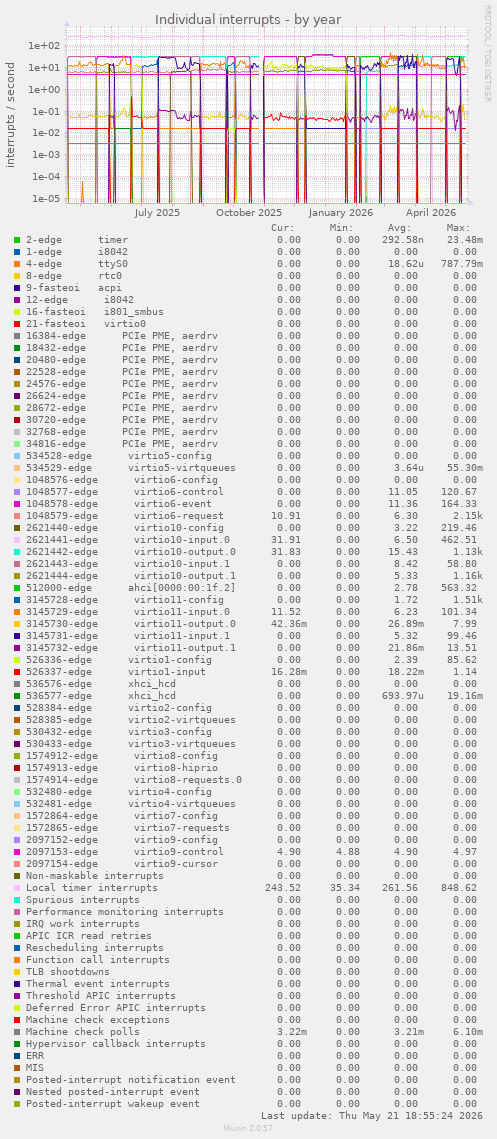The width and height of the screenshot is (497, 1139).
Task: Click the April 2026 x-axis label
Action: pos(431,213)
